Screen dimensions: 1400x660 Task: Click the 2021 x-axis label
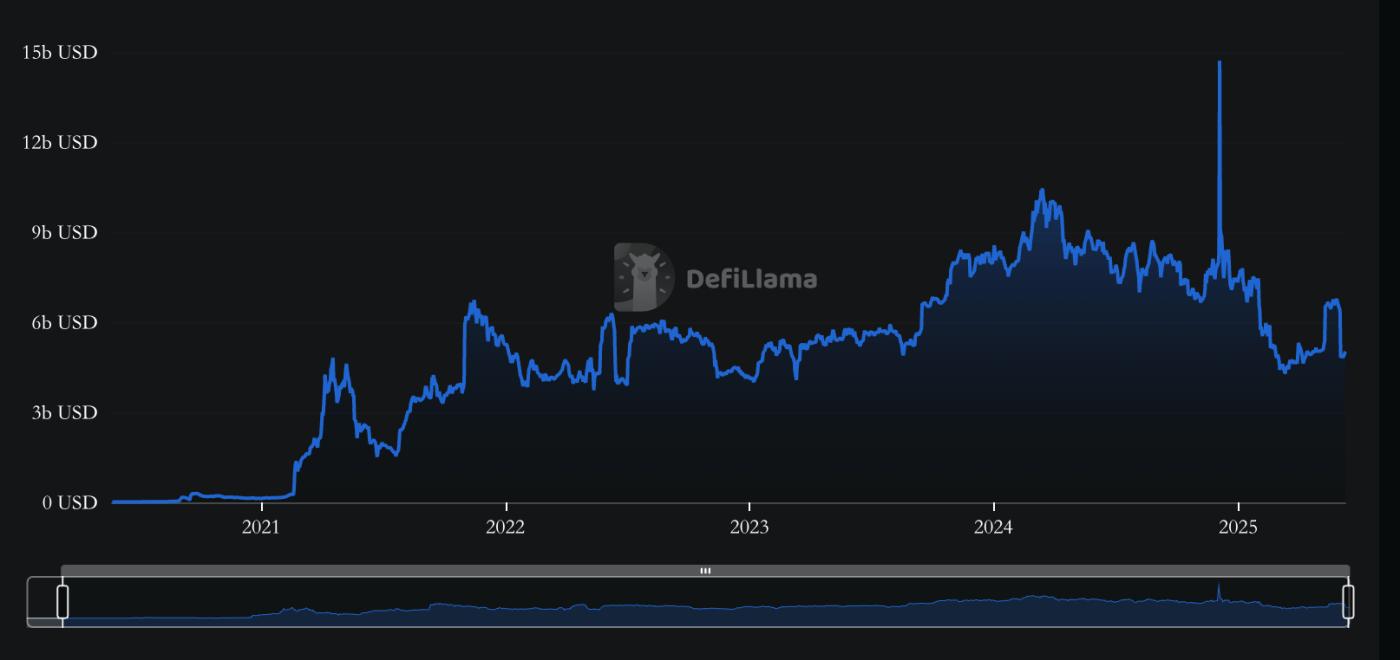pyautogui.click(x=261, y=527)
